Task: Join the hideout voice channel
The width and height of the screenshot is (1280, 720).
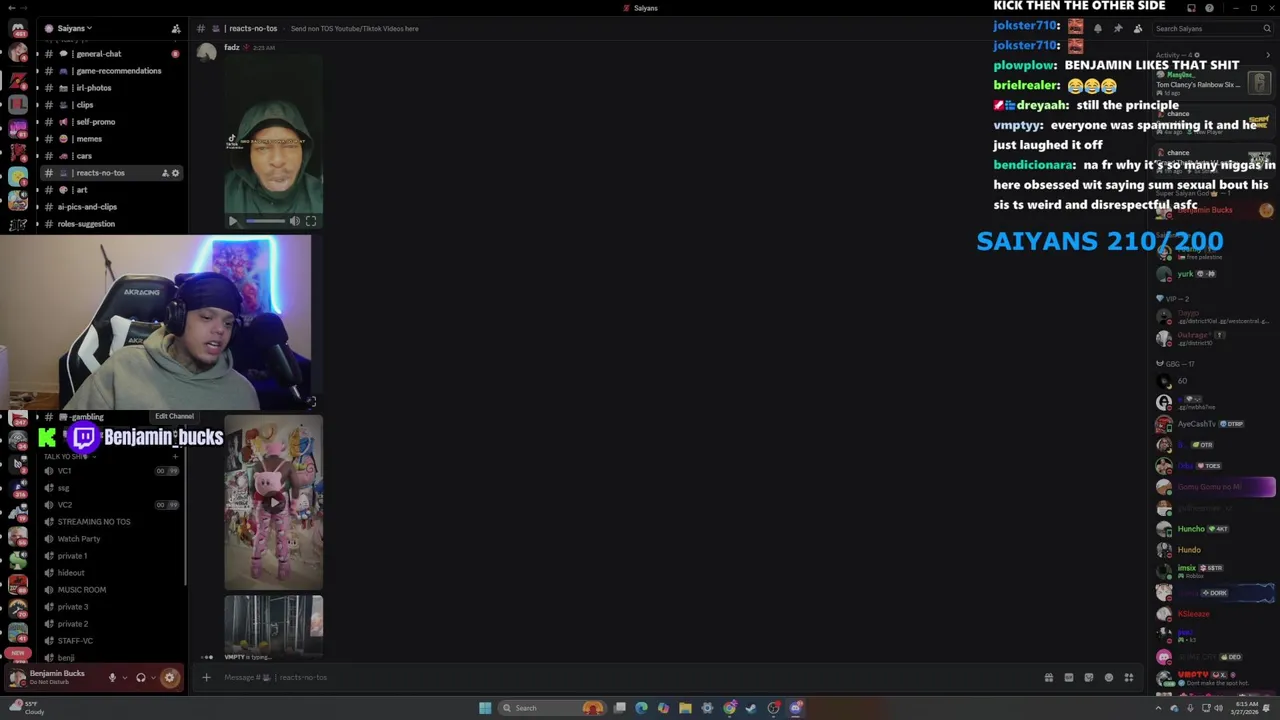Action: [110, 573]
